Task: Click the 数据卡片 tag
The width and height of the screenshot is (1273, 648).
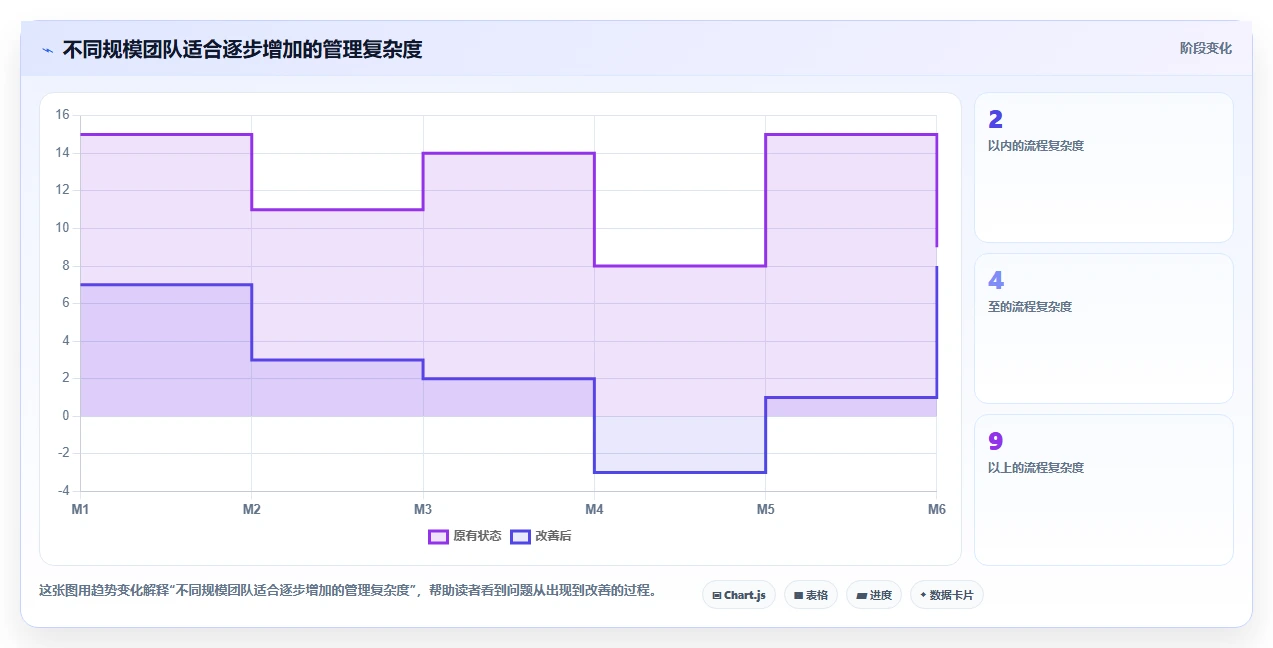Action: tap(947, 595)
